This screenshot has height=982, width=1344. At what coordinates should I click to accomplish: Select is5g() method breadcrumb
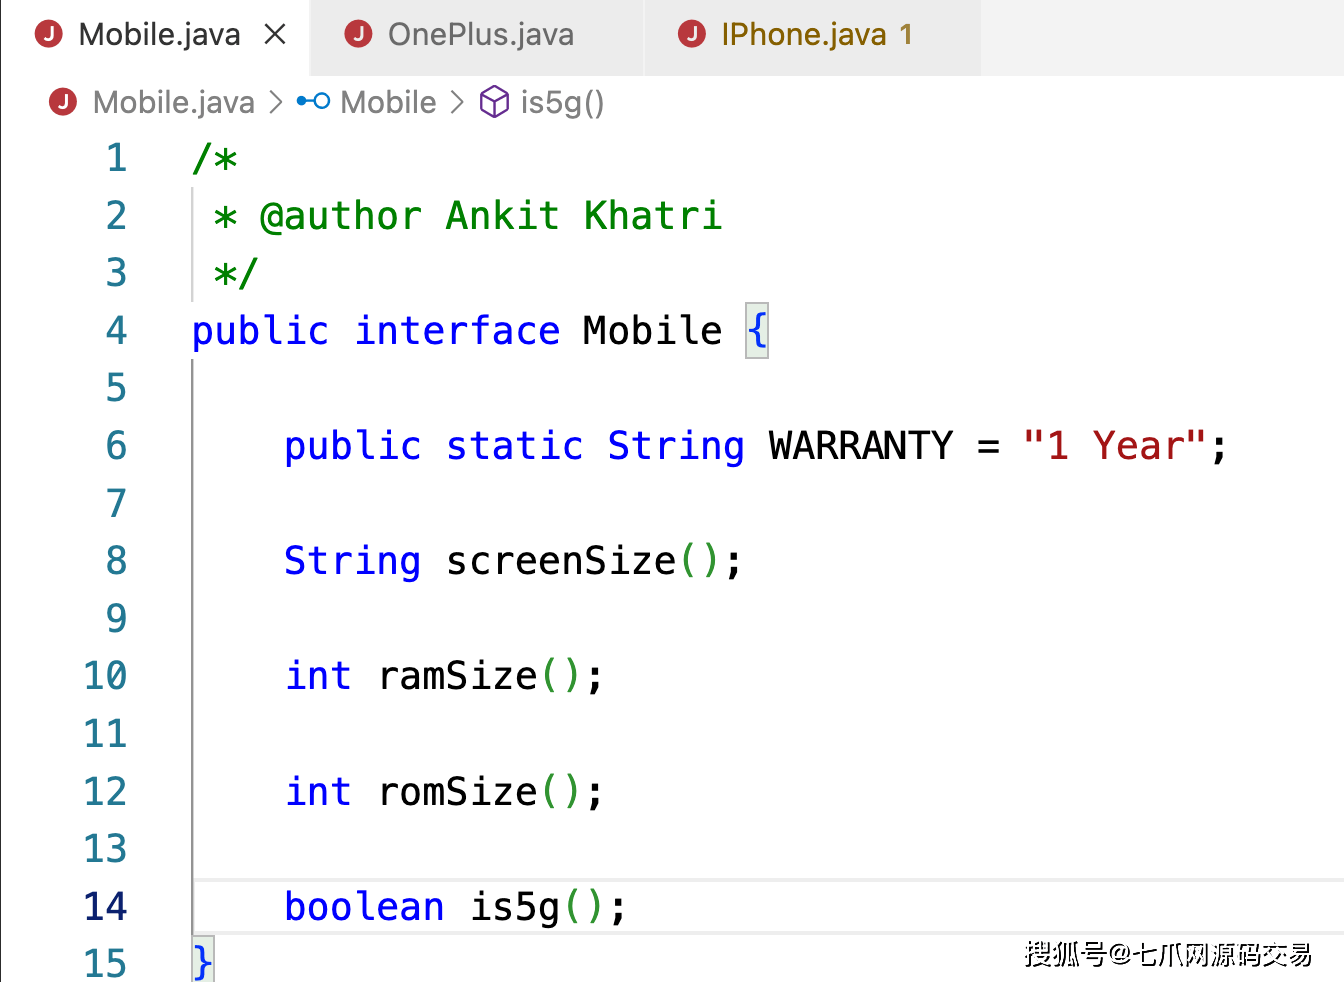pos(562,102)
